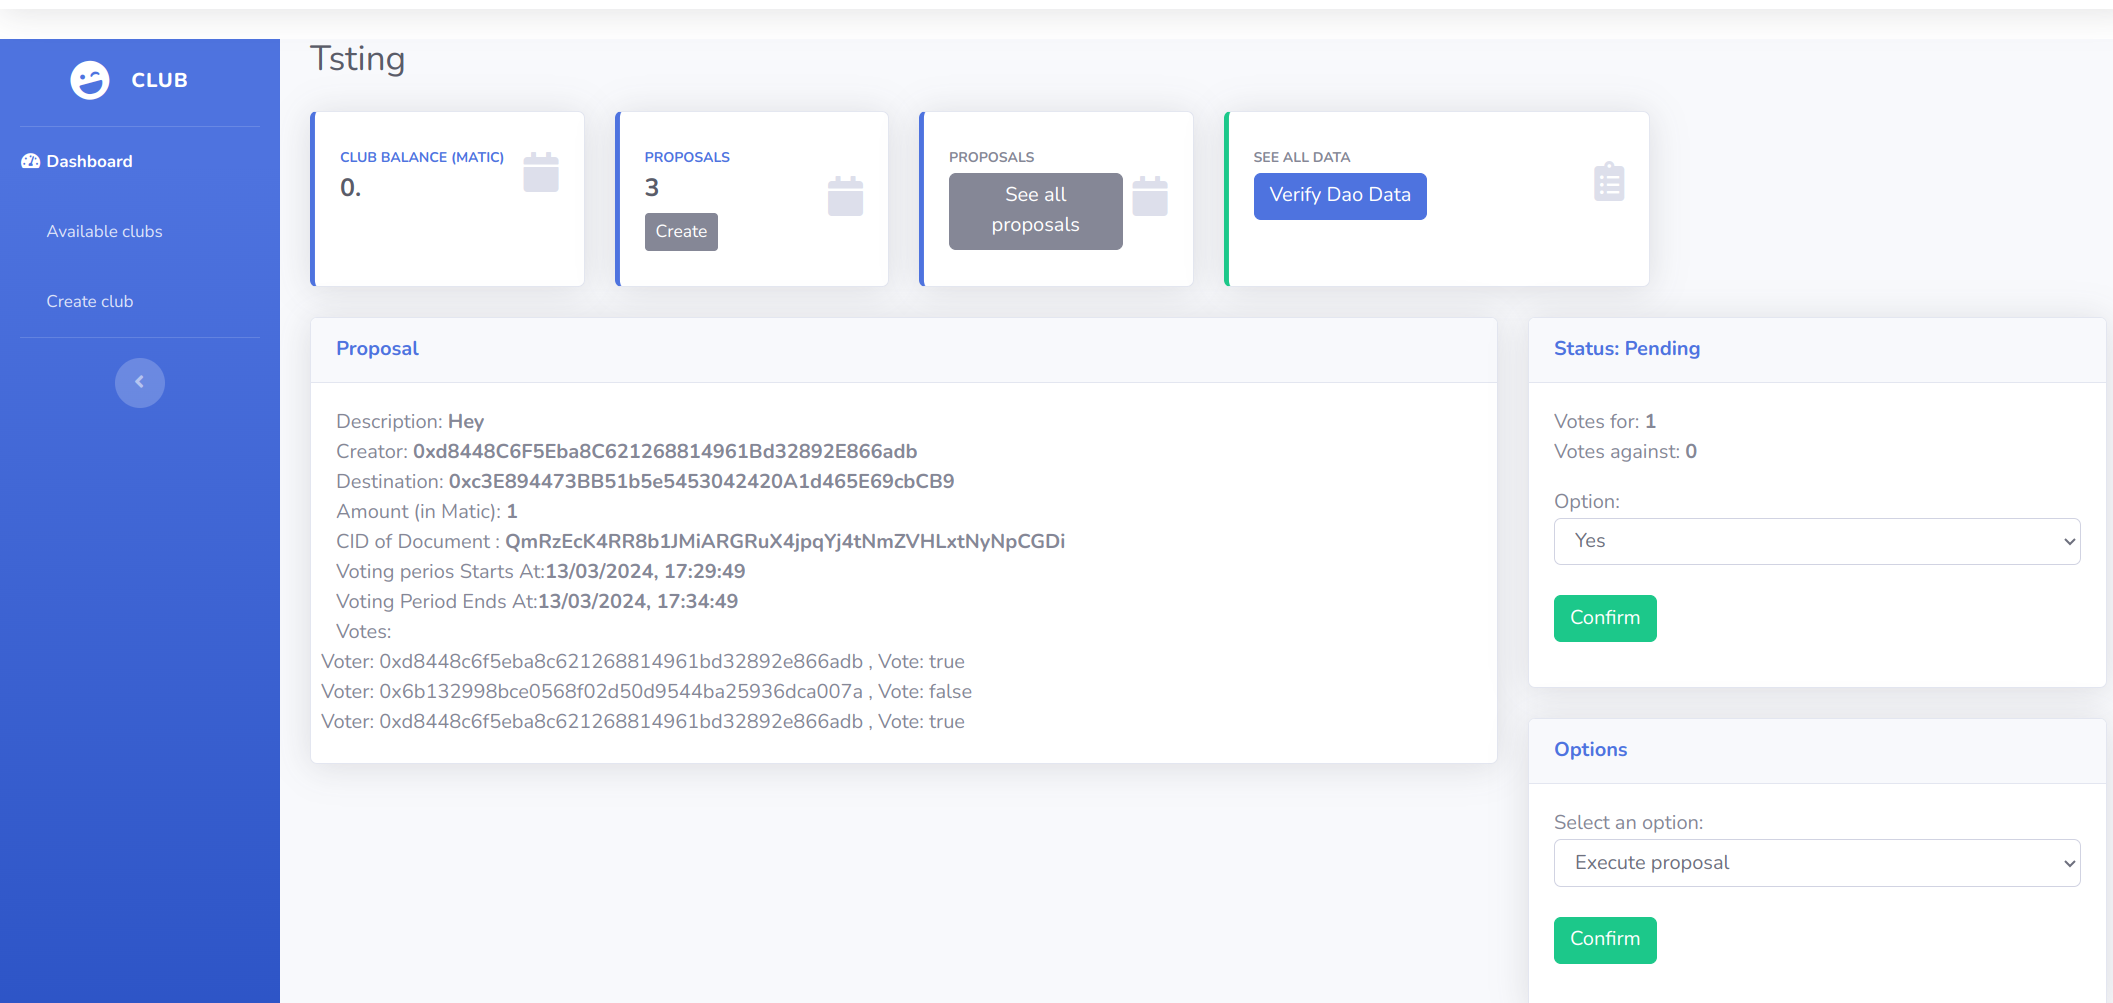Click the voter row with Vote: false
The image size is (2113, 1003).
click(x=646, y=691)
